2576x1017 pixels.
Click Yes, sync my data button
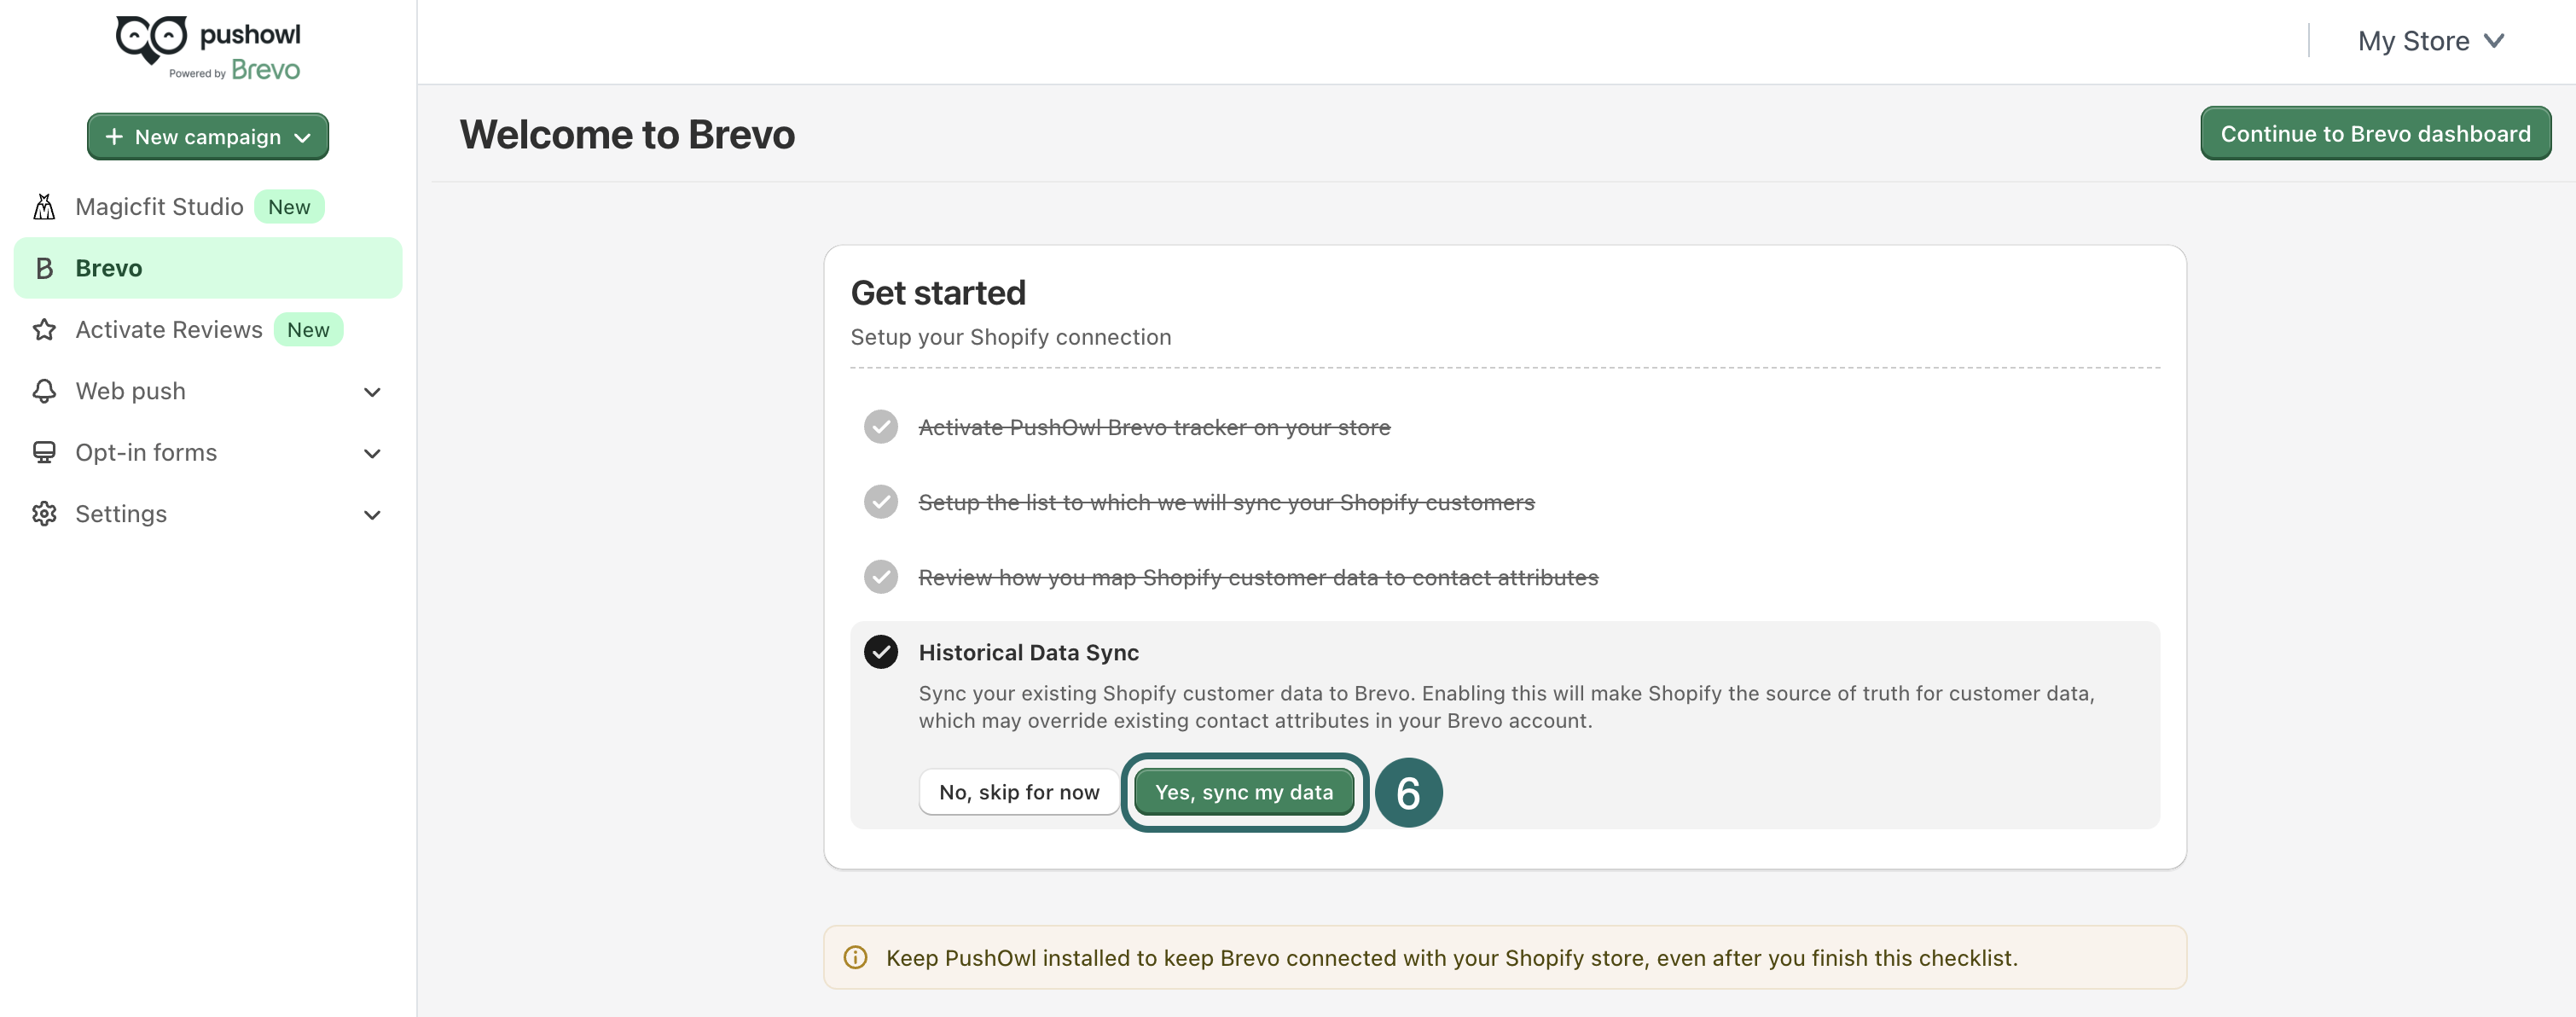1244,792
